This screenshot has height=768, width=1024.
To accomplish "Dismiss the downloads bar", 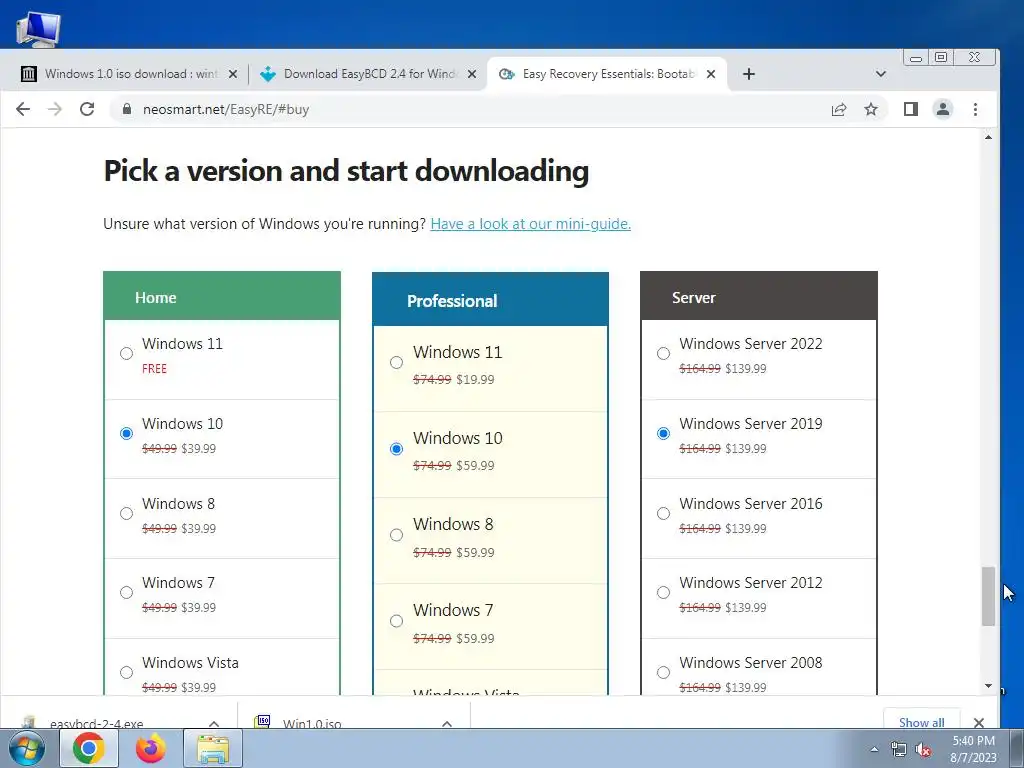I will (x=978, y=722).
